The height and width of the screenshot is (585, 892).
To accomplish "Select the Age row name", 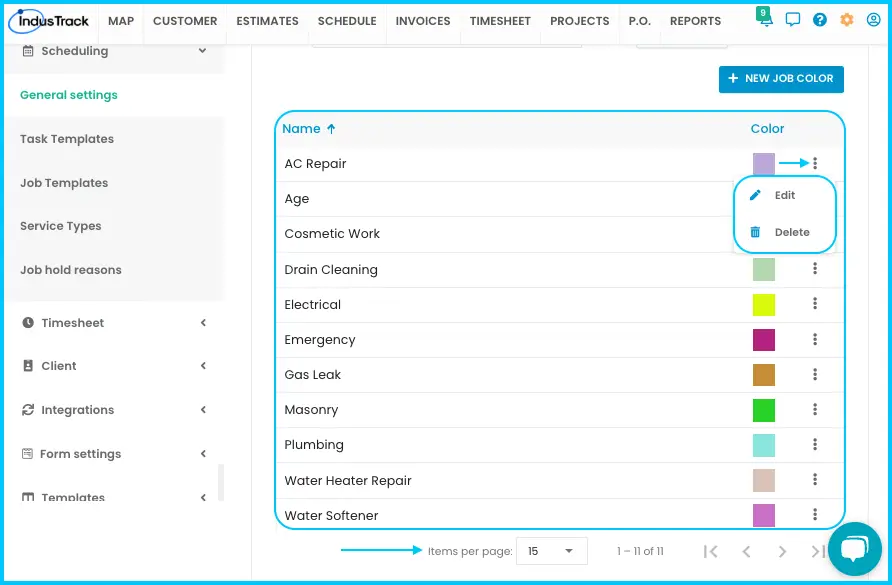I will (296, 199).
